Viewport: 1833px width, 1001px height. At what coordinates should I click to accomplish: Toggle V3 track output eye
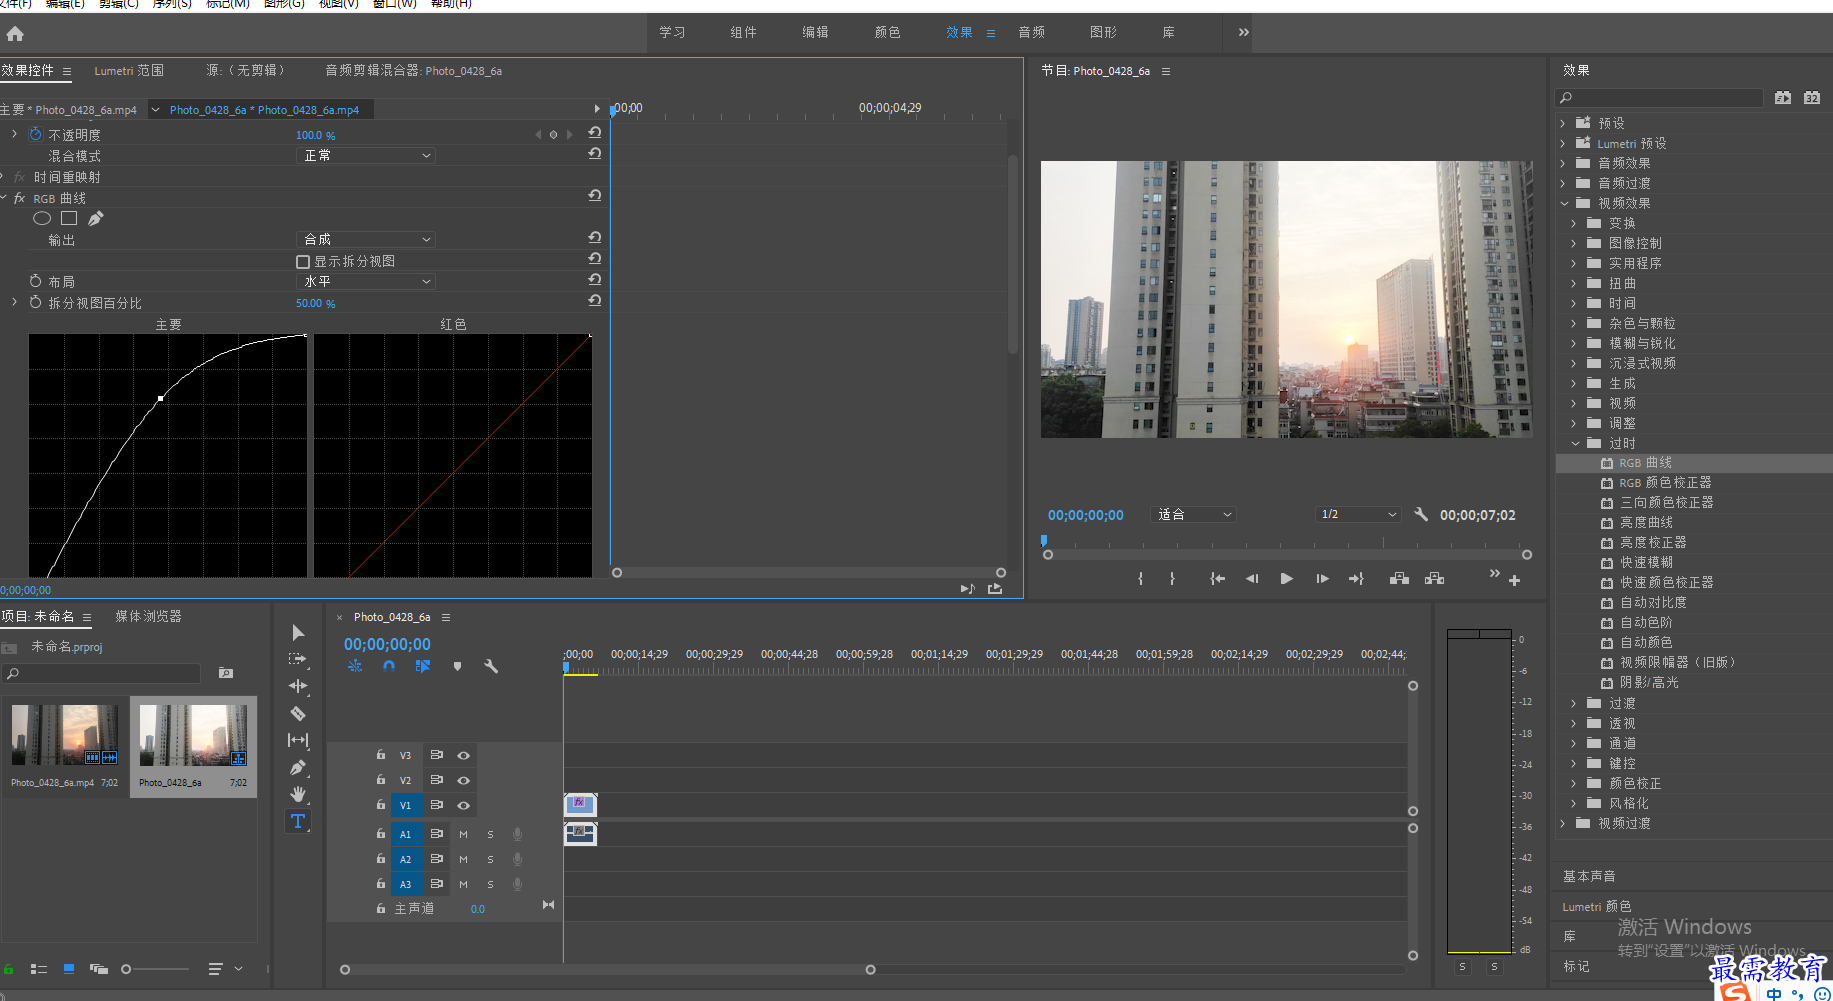click(463, 755)
